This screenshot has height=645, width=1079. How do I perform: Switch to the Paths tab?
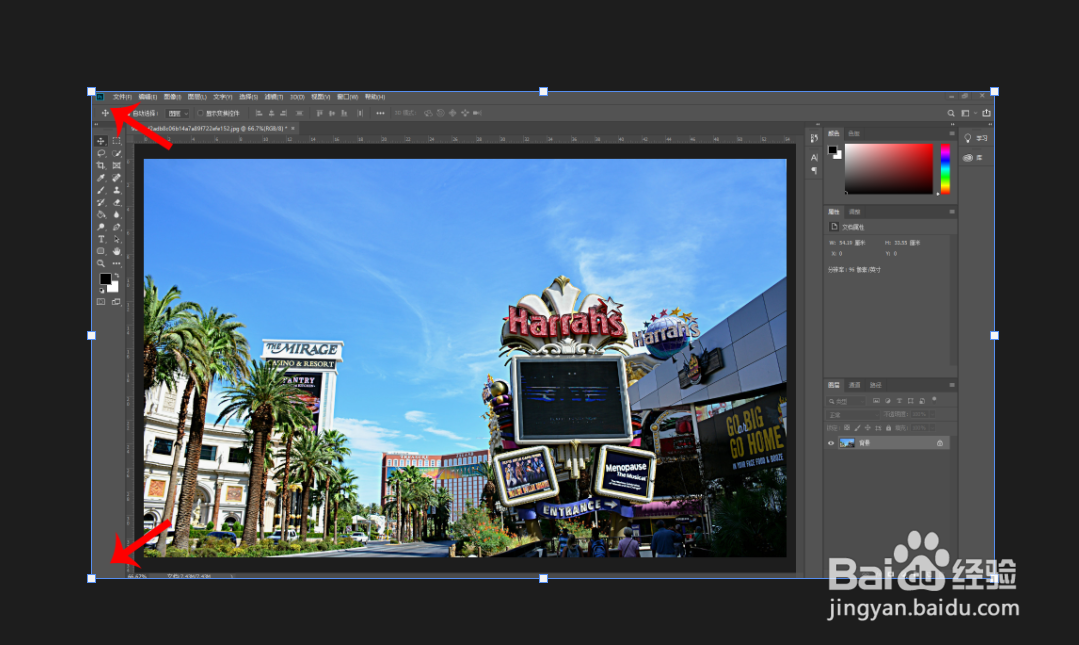875,385
